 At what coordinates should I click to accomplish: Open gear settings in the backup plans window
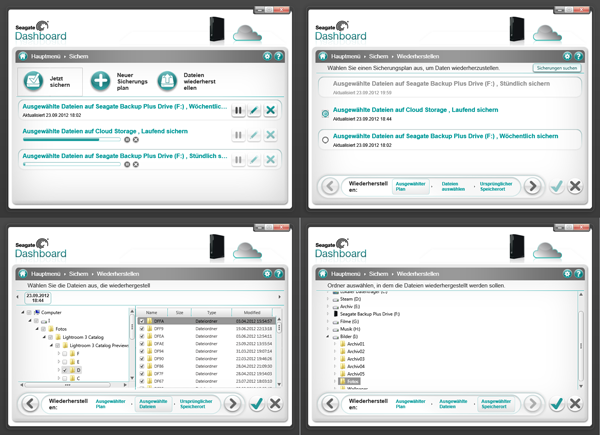(x=267, y=56)
